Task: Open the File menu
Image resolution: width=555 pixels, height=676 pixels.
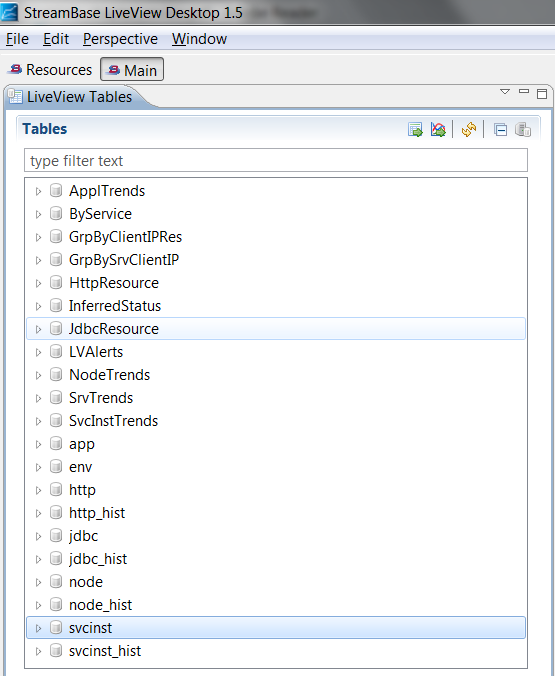Action: (x=17, y=39)
